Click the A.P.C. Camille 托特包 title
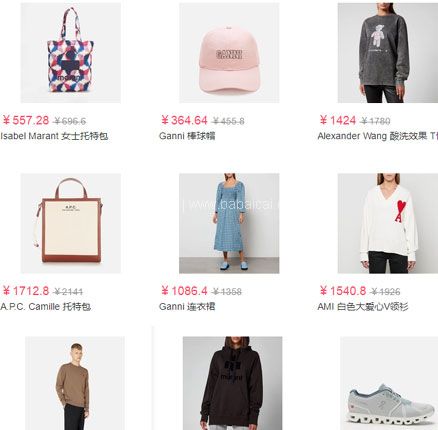The image size is (438, 430). coord(46,306)
